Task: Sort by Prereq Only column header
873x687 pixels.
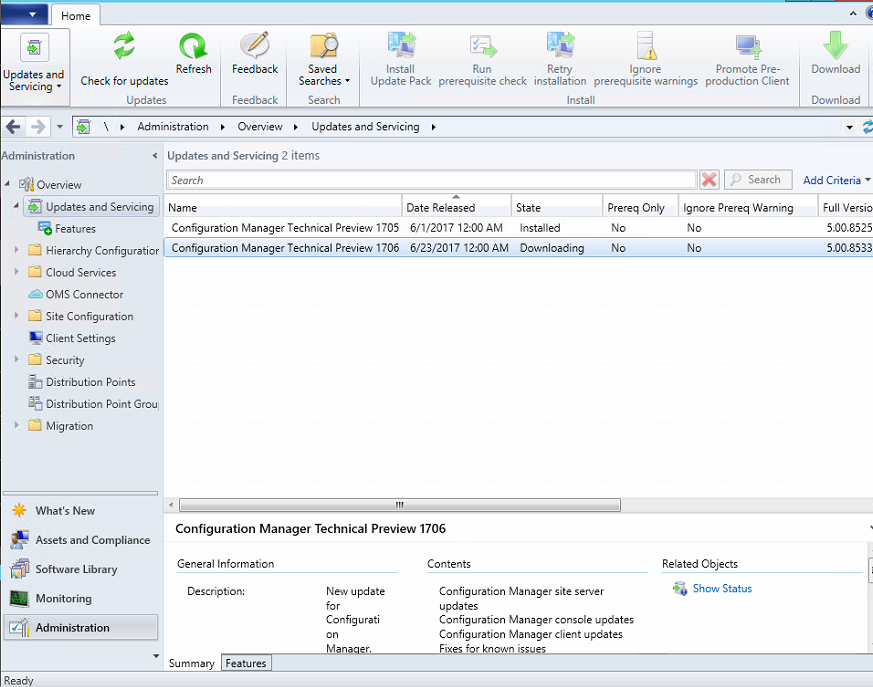Action: (x=640, y=207)
